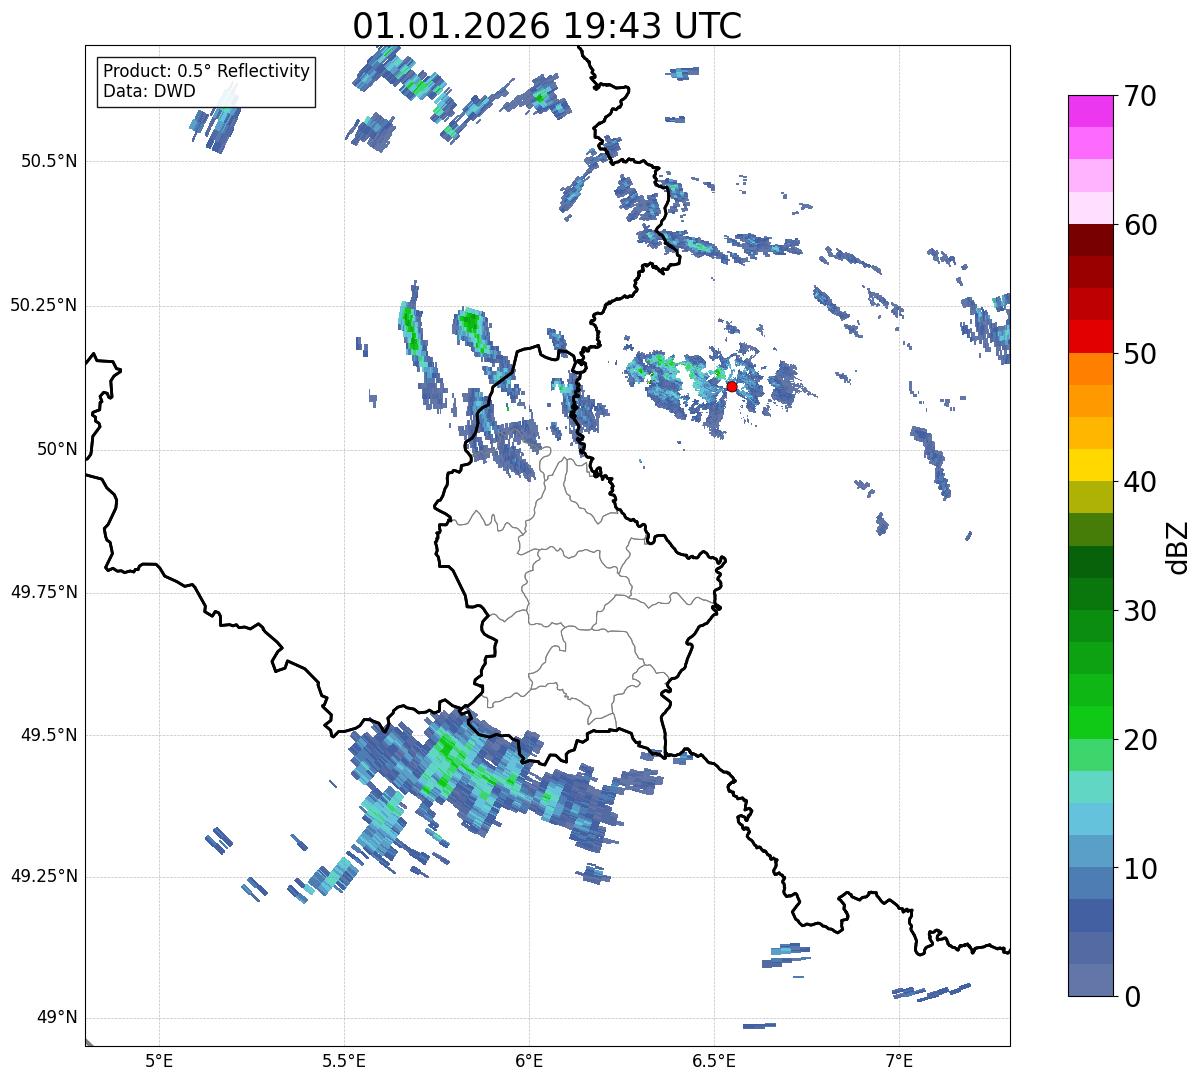
Task: Click the colorbar tick label 60
Action: tap(1141, 225)
